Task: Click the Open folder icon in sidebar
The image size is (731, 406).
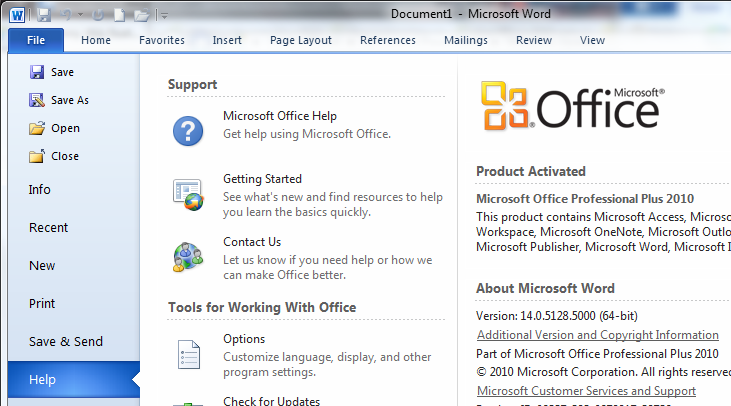Action: coord(37,128)
